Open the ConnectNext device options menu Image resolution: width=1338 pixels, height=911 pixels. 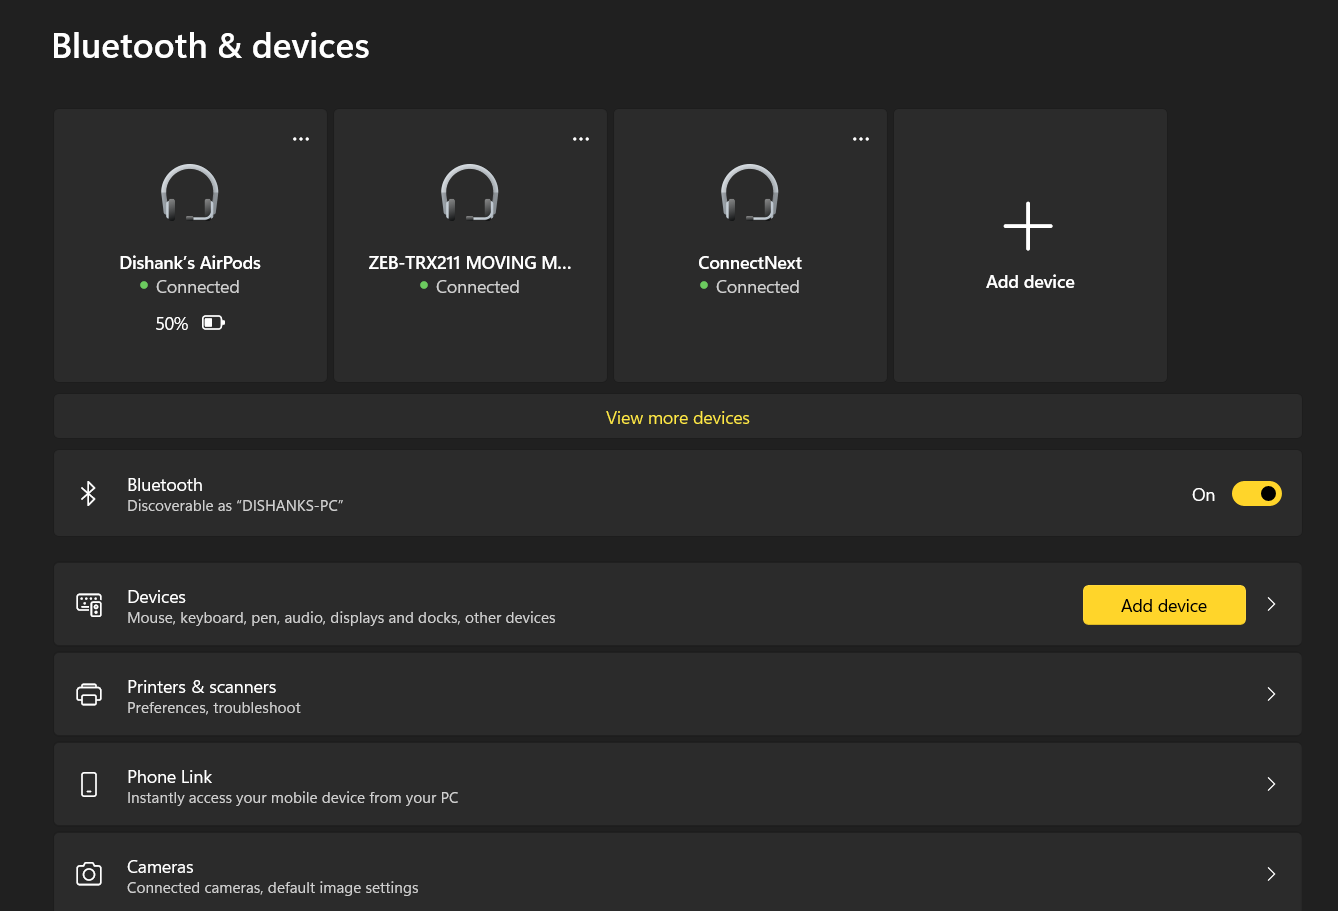point(861,138)
